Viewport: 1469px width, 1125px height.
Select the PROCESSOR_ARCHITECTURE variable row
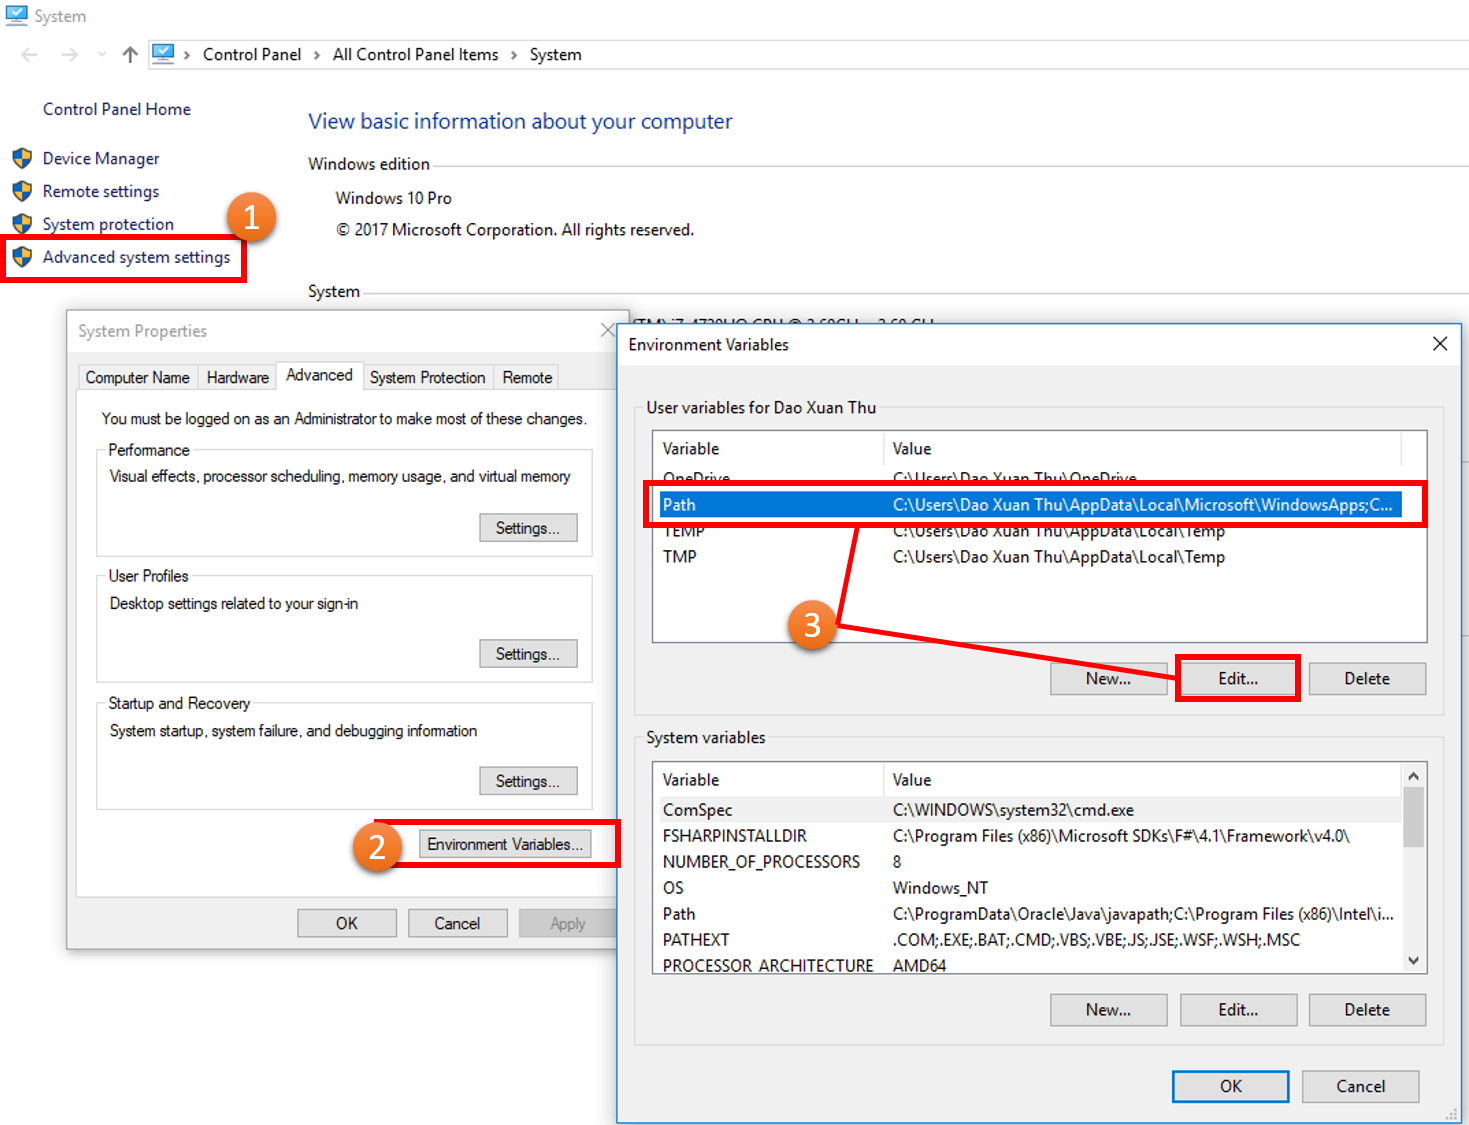click(x=1030, y=964)
